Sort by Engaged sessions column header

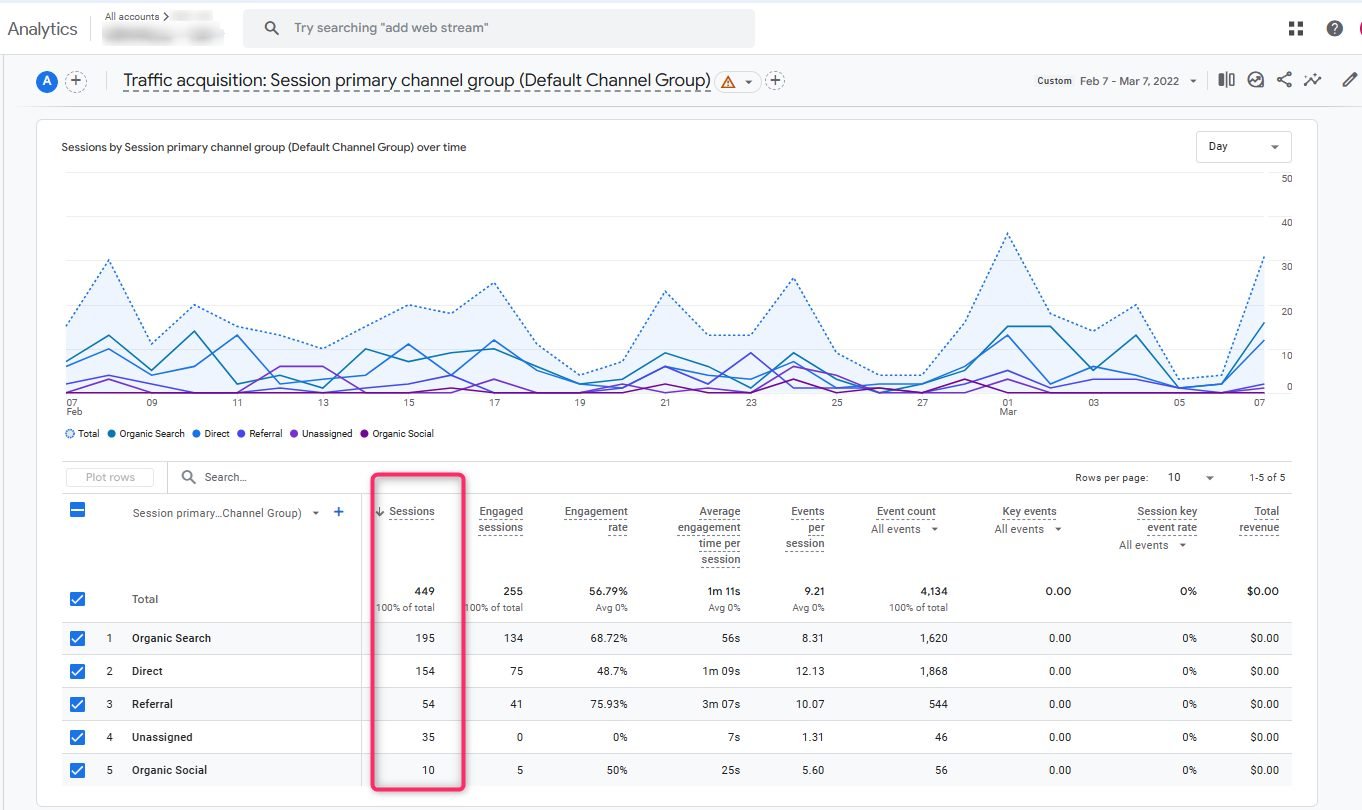[500, 520]
